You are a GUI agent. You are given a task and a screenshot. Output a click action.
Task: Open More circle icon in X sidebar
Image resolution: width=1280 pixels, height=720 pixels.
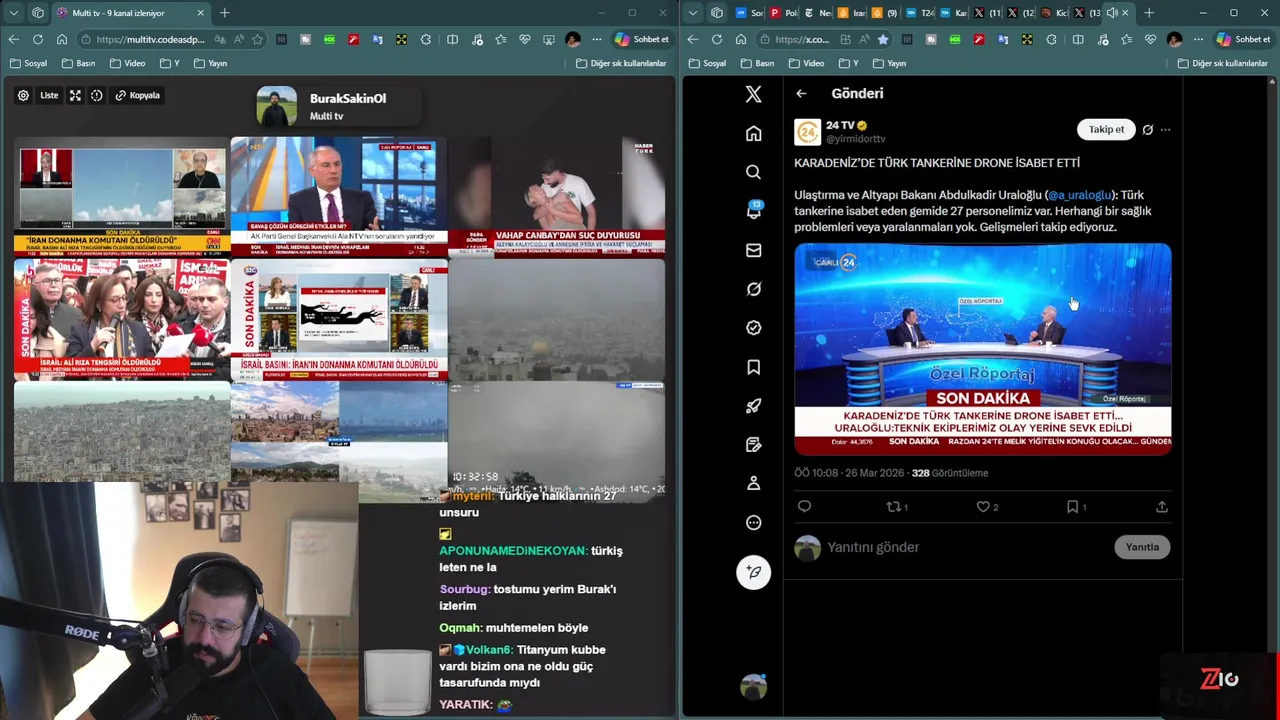coord(753,522)
